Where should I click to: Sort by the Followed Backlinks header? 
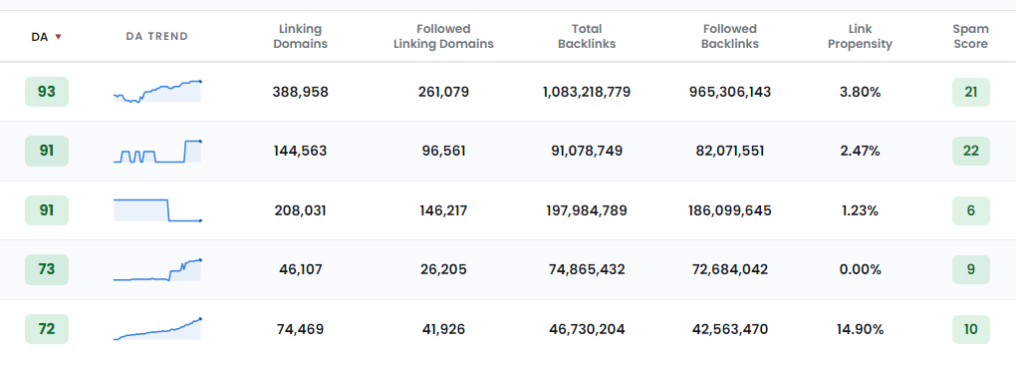click(729, 37)
